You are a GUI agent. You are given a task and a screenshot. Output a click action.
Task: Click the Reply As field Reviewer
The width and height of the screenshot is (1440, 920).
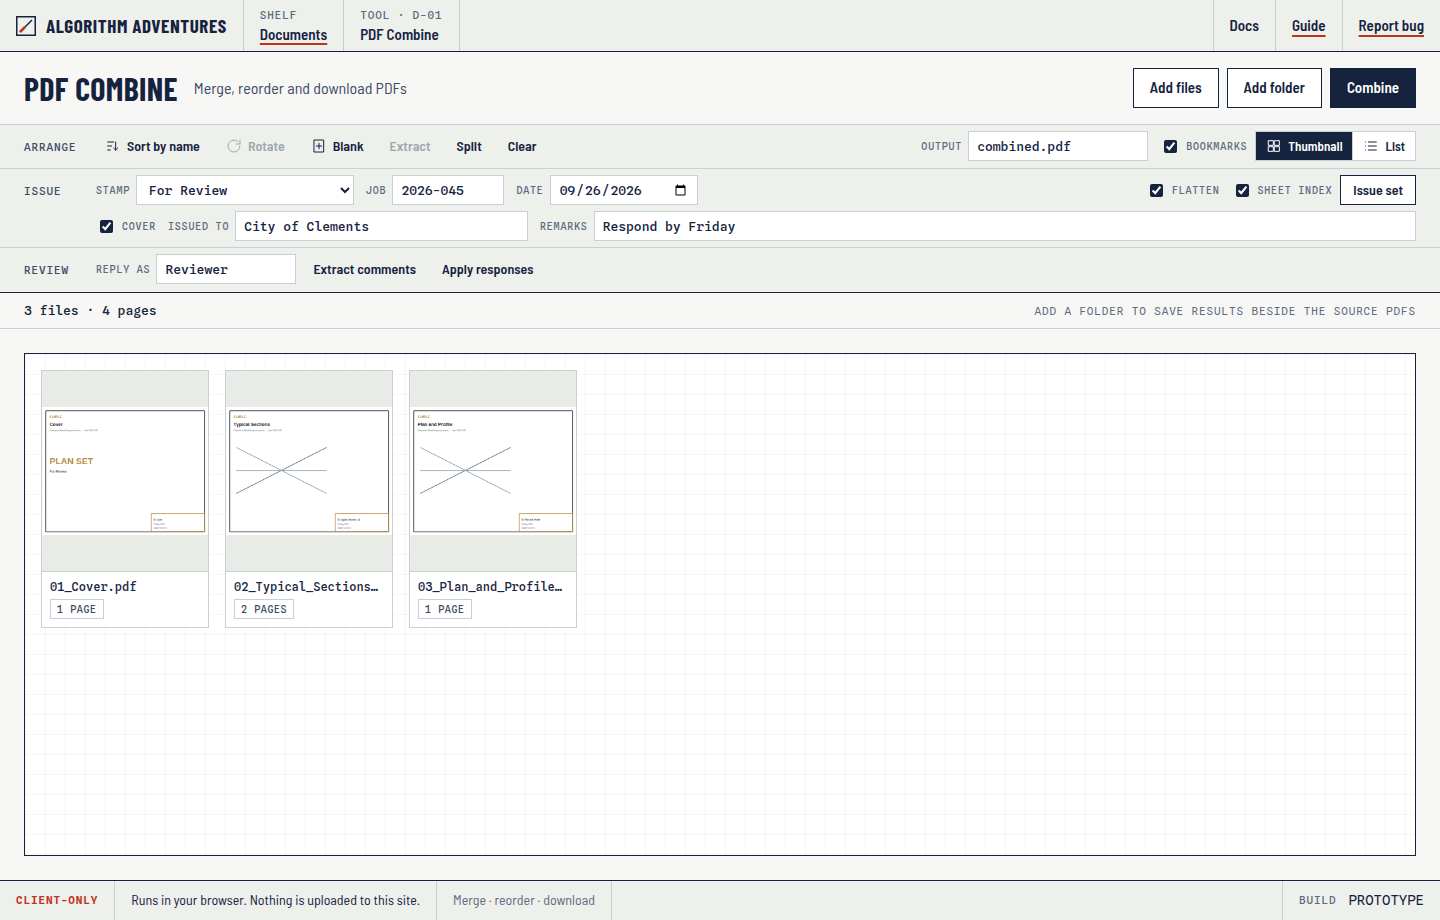pos(226,269)
